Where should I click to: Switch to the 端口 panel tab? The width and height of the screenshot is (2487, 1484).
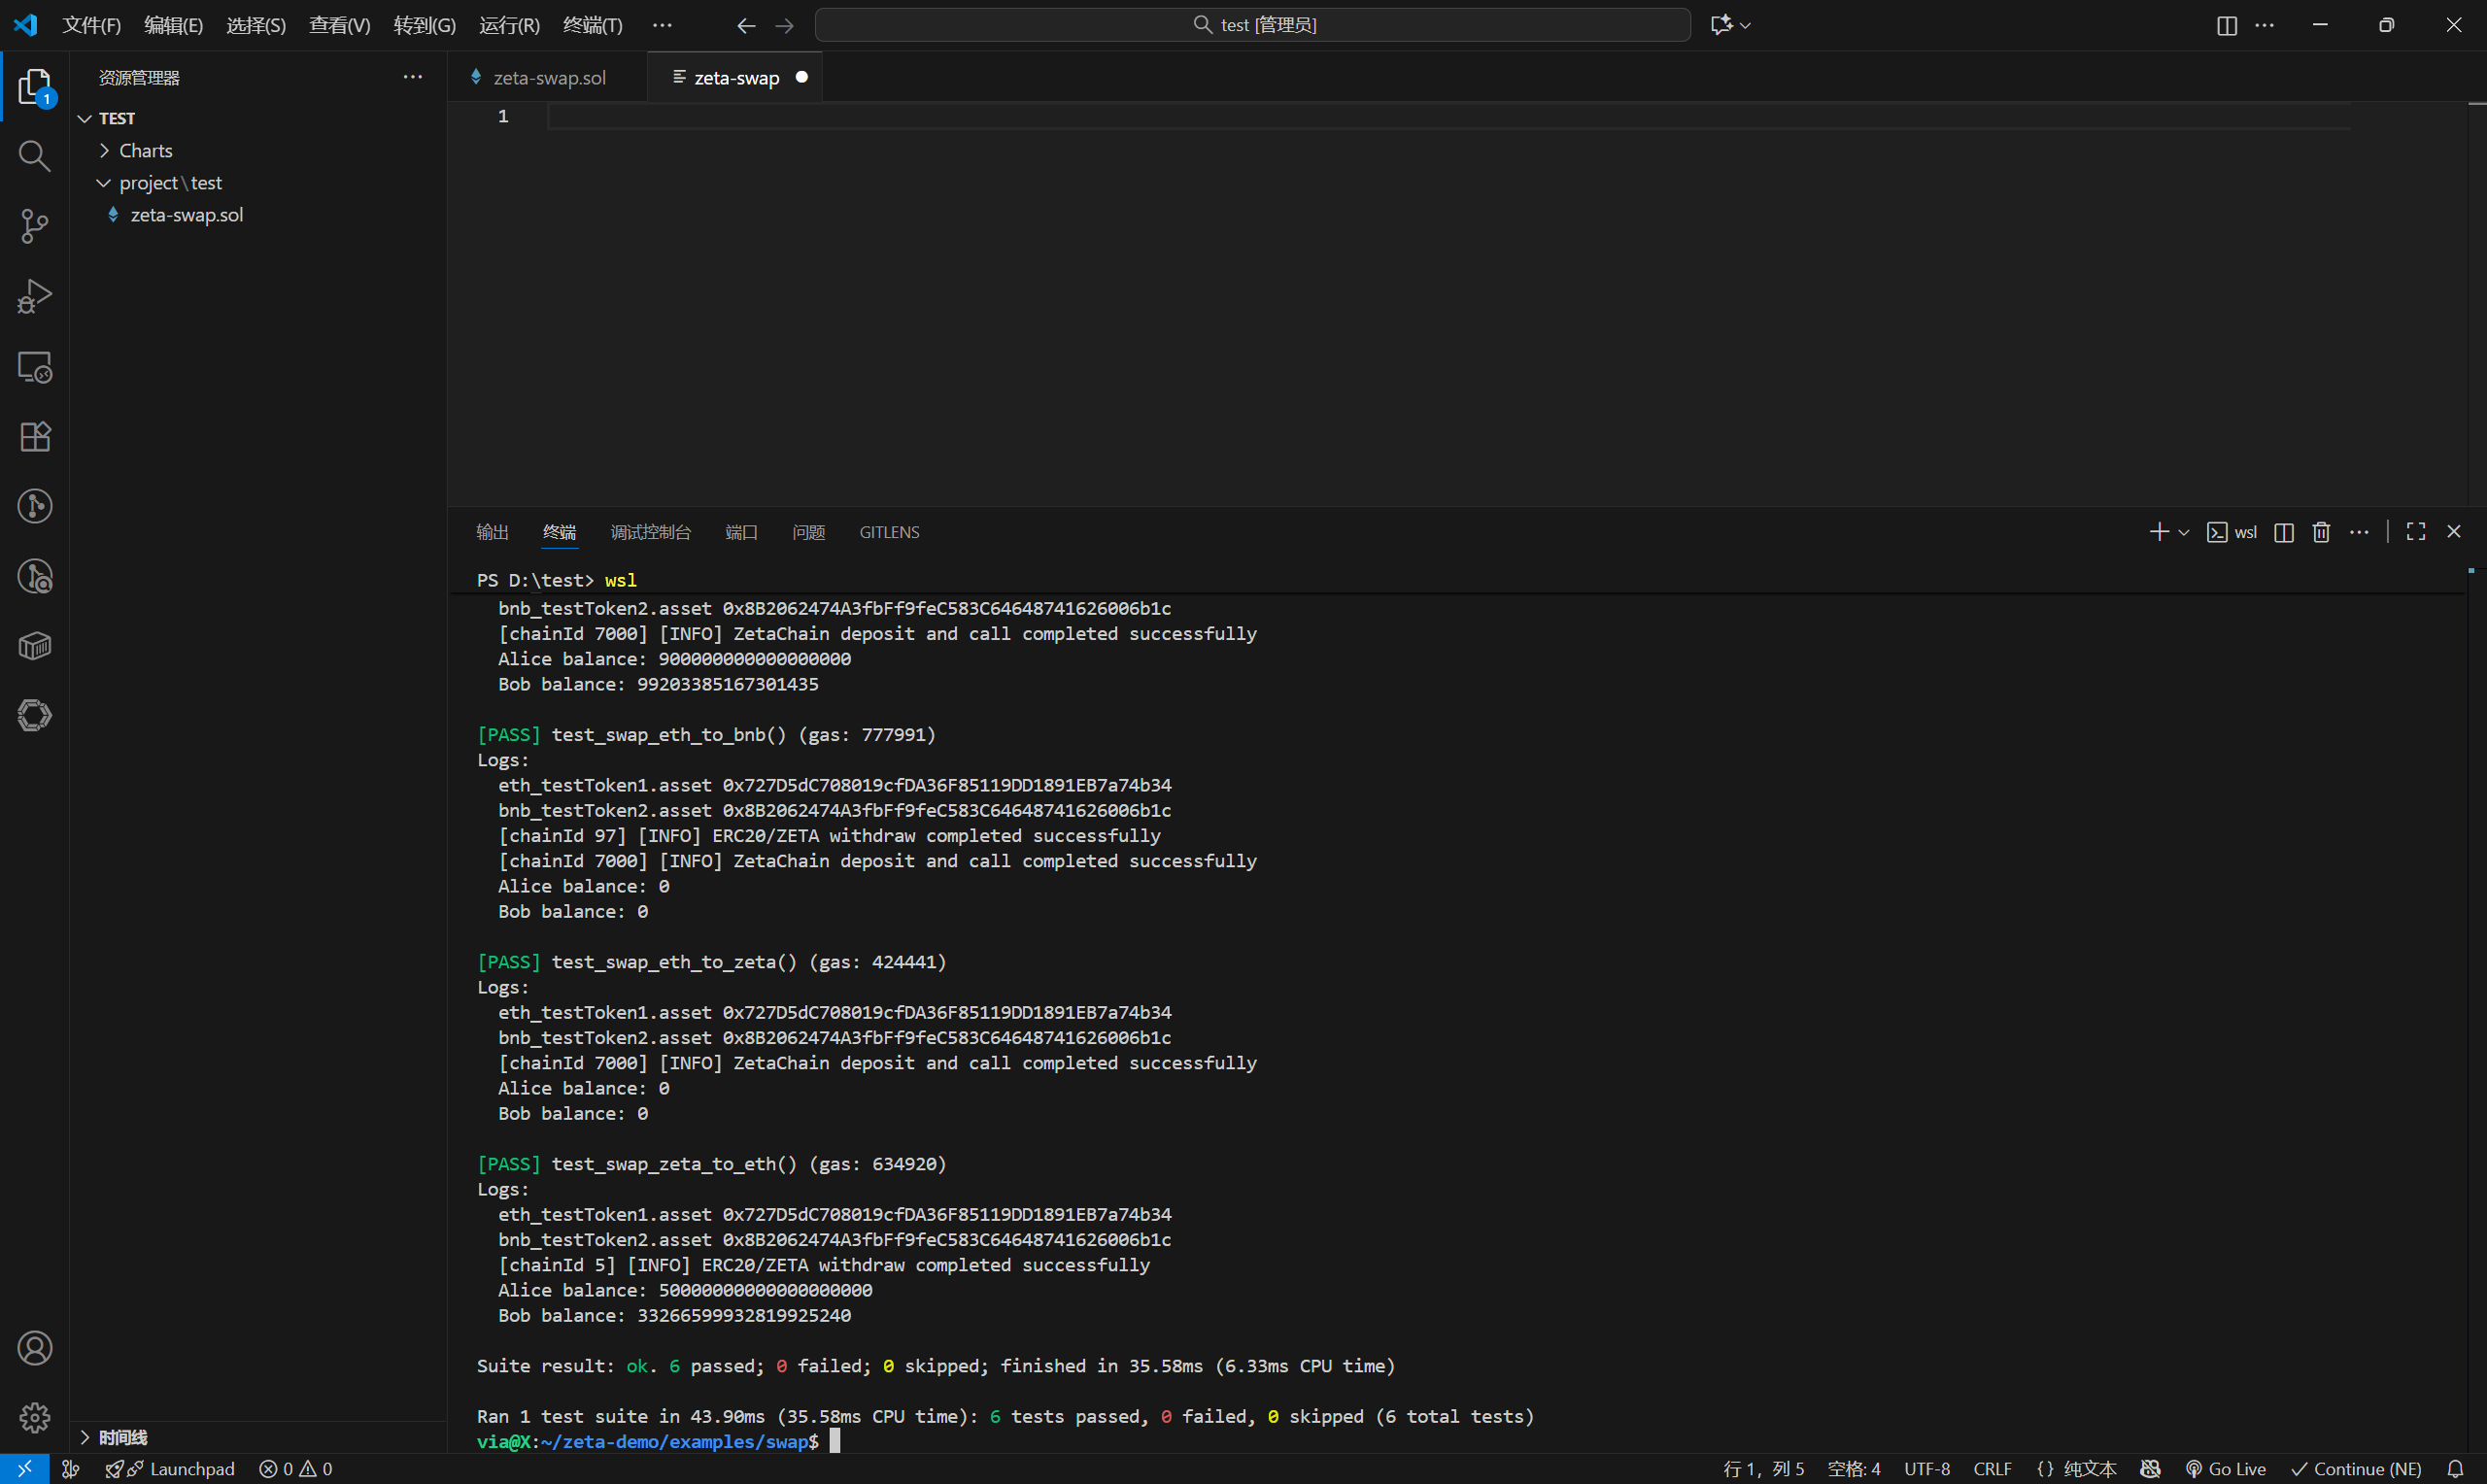(x=741, y=532)
